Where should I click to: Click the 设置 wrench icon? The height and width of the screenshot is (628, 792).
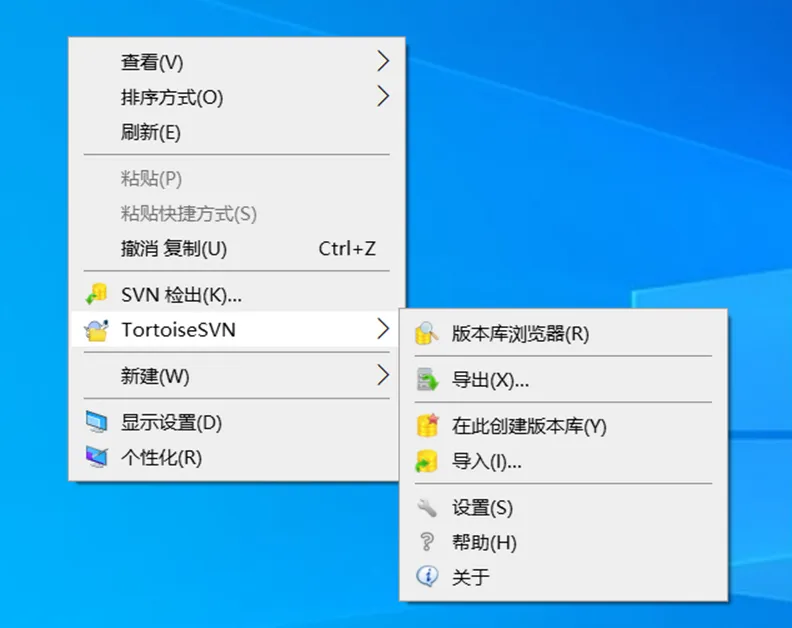pyautogui.click(x=427, y=507)
